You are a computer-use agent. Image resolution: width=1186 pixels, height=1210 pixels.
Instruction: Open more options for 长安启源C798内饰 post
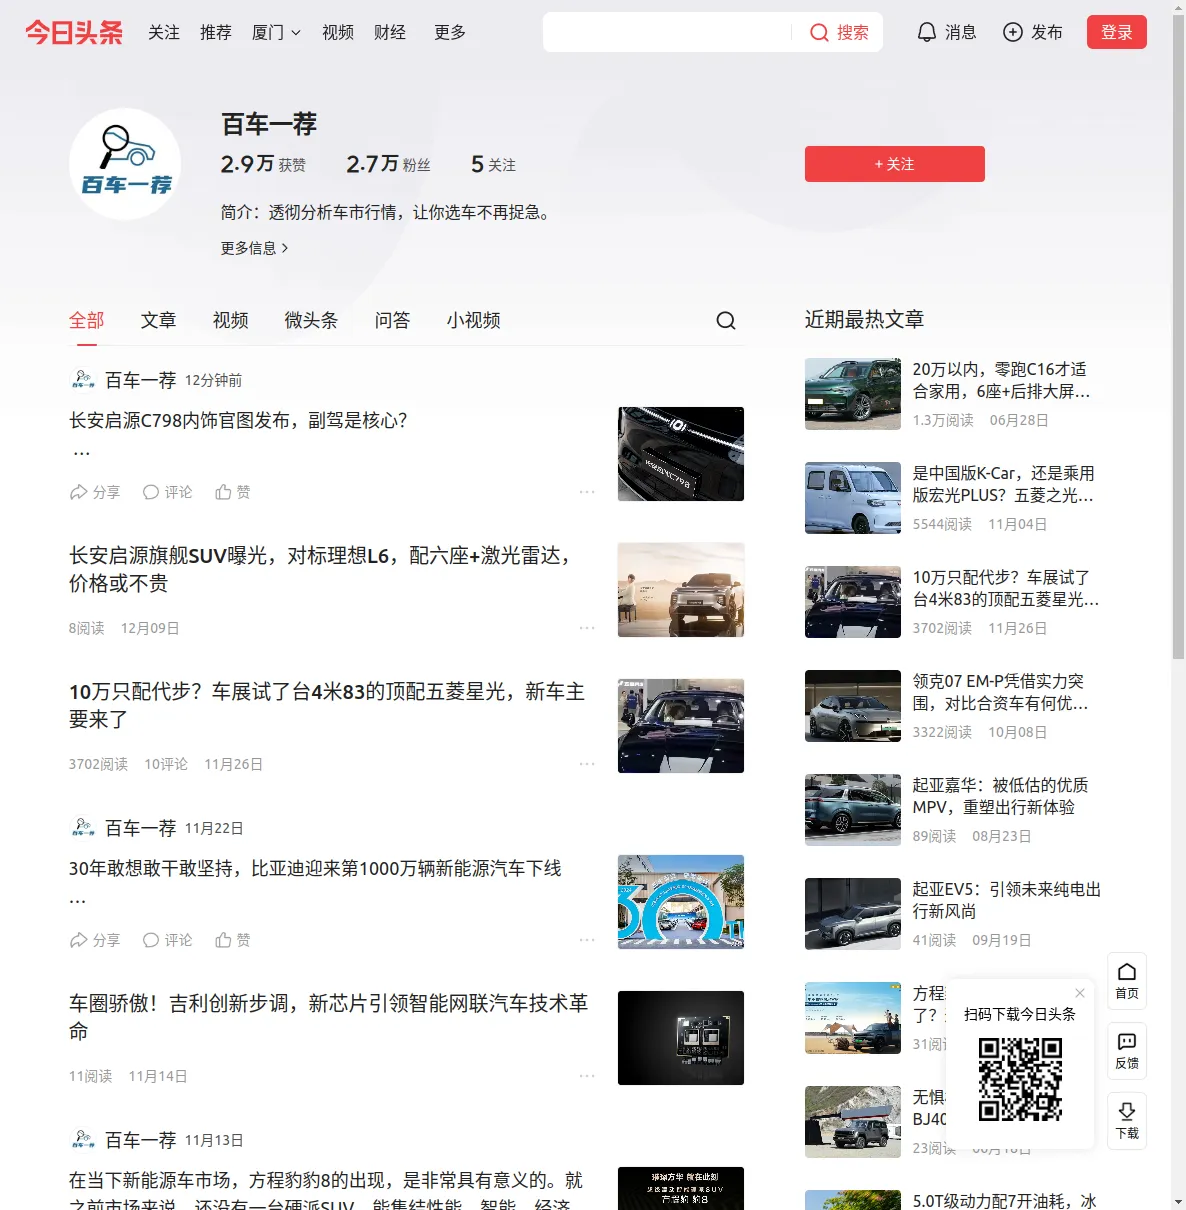pyautogui.click(x=587, y=492)
